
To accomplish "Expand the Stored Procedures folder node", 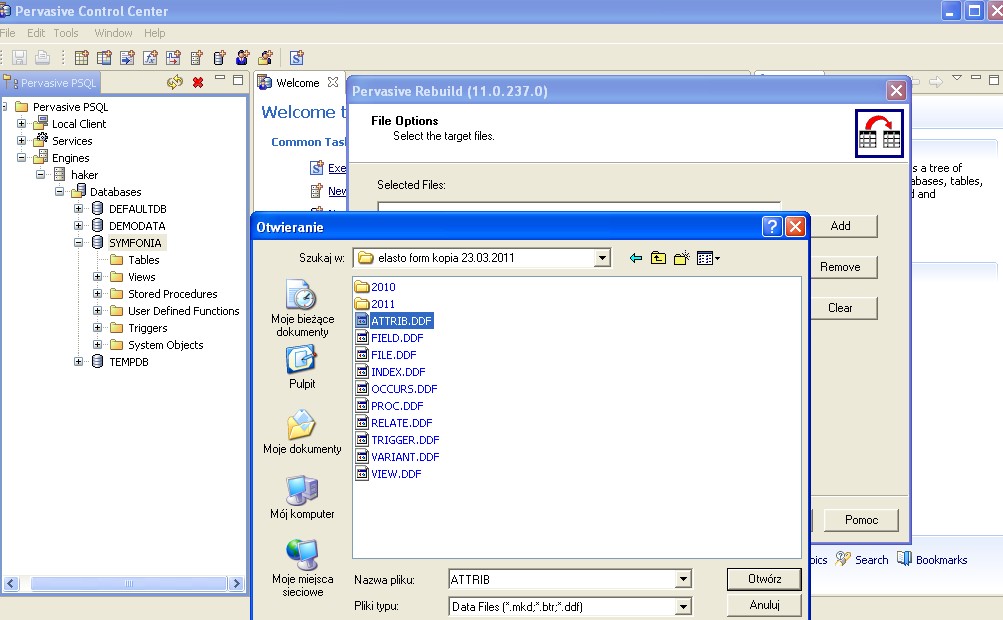I will pos(98,294).
